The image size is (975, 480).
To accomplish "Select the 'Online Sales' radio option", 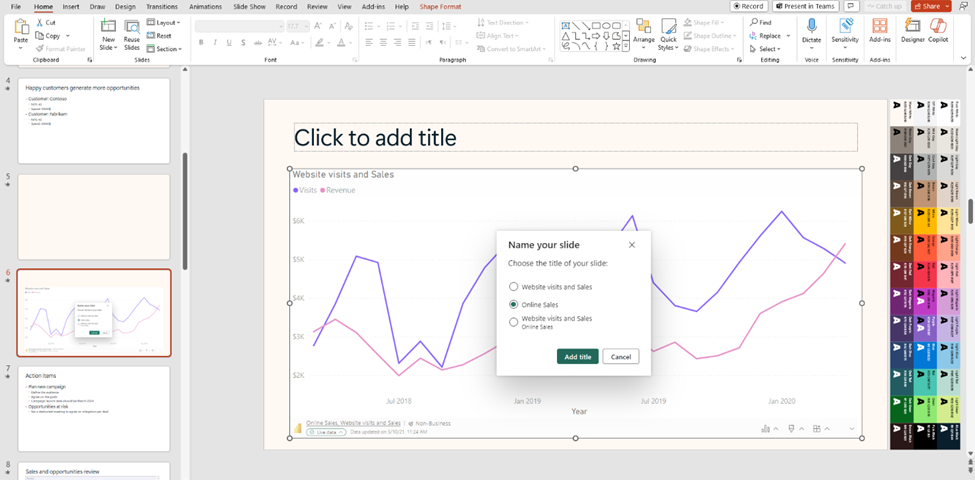I will click(x=513, y=304).
